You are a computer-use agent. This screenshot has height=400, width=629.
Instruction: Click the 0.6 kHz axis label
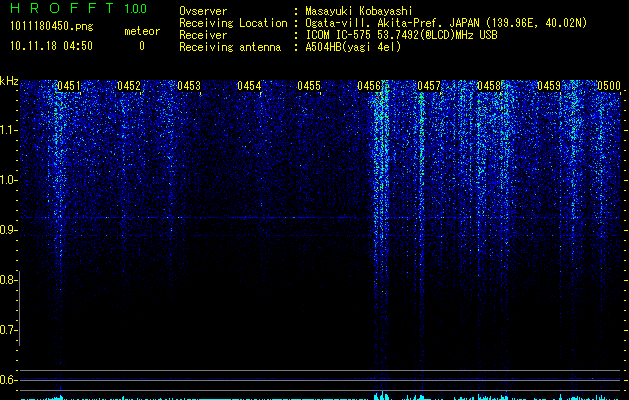pos(8,380)
